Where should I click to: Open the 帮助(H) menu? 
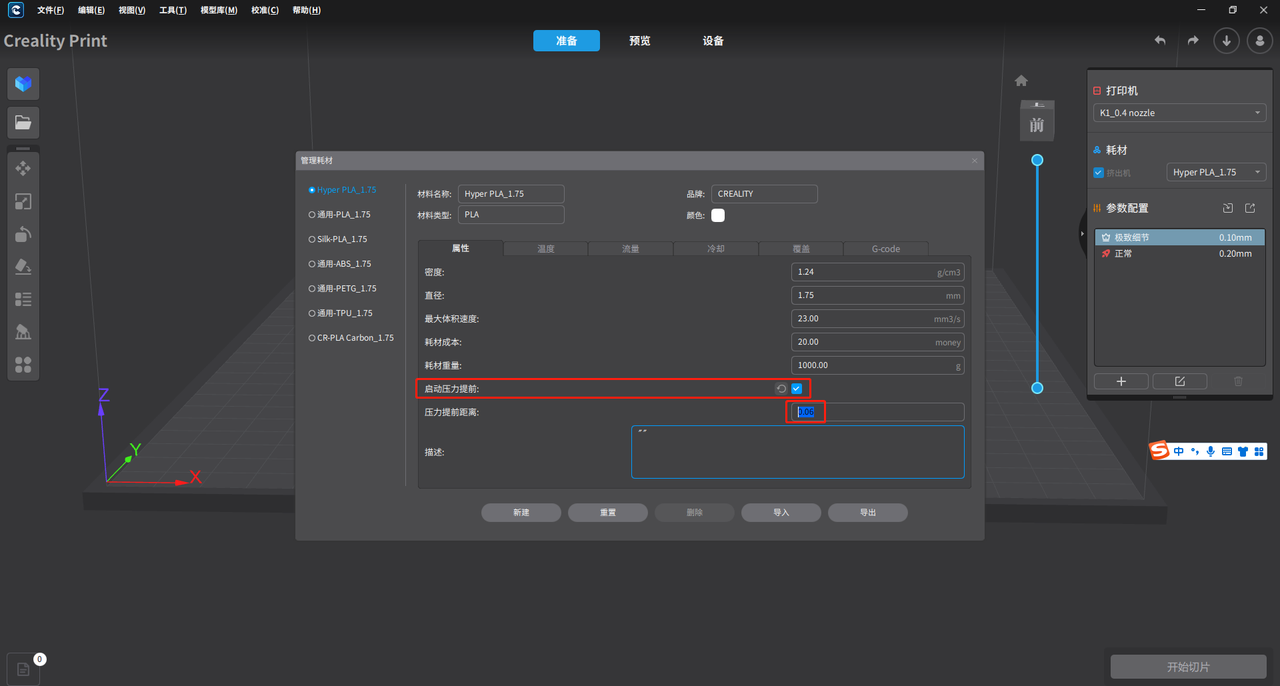tap(307, 10)
